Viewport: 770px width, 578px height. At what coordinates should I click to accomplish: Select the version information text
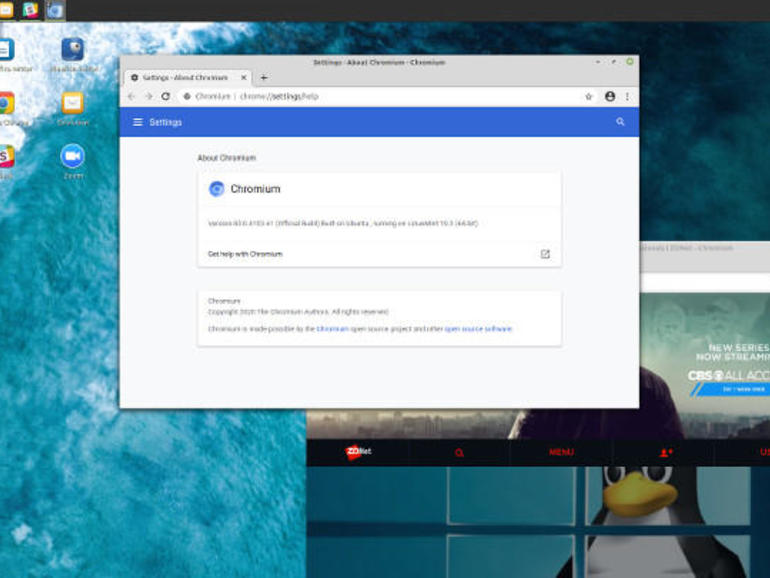(x=343, y=223)
